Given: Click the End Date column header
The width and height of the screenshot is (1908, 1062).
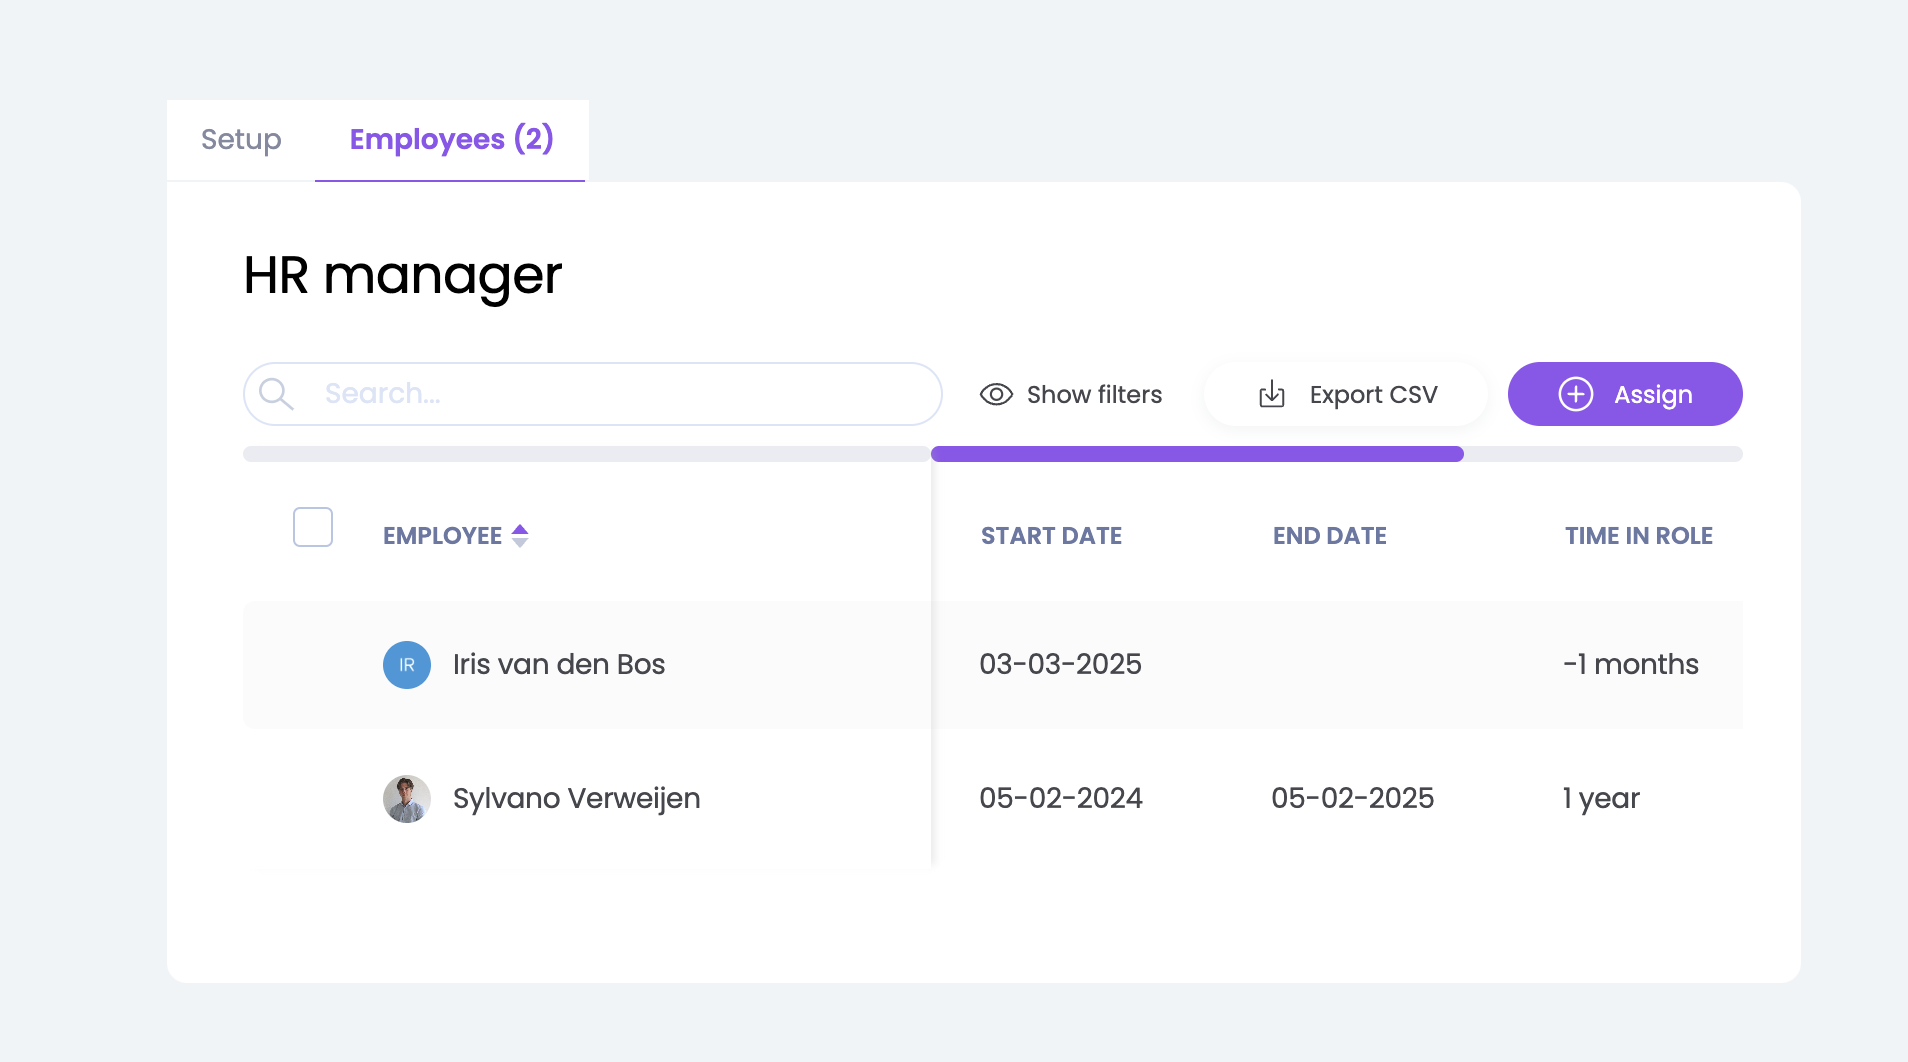Looking at the screenshot, I should coord(1329,536).
